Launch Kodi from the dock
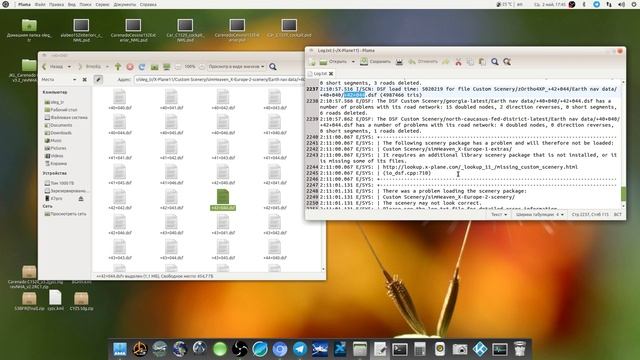Viewport: 640px width, 360px height. click(480, 349)
